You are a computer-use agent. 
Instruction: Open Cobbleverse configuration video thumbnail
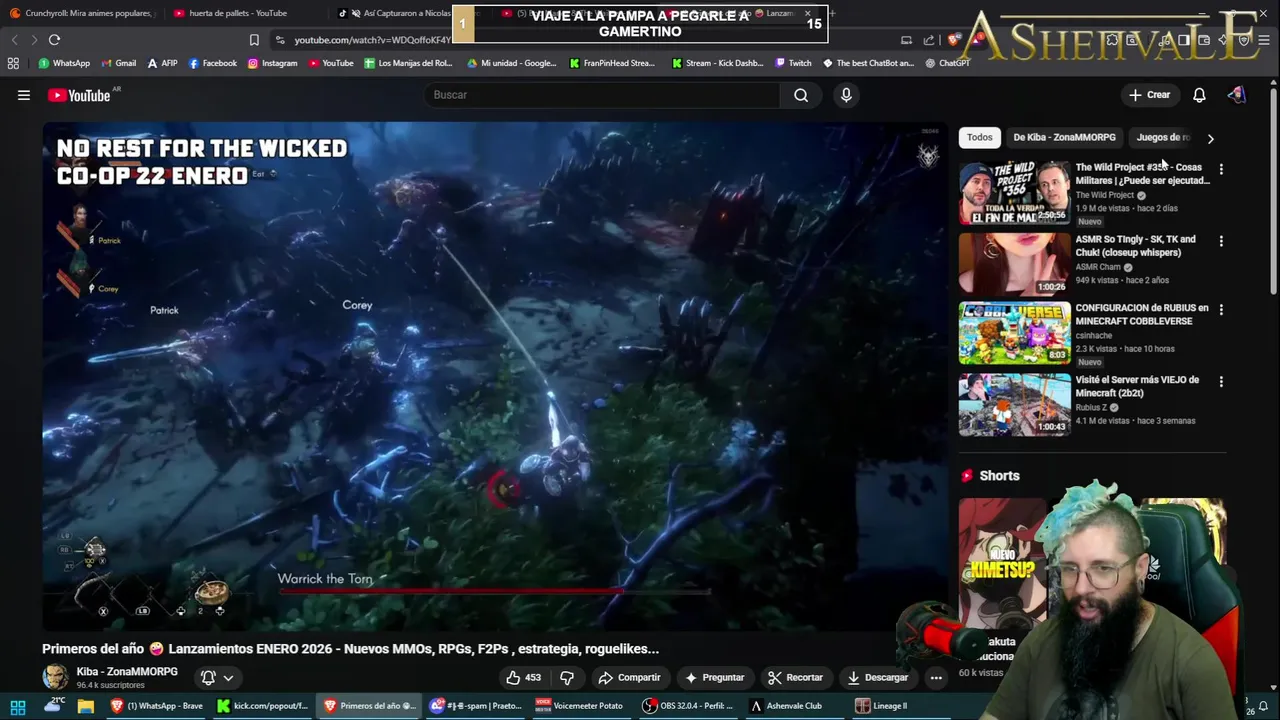1014,333
